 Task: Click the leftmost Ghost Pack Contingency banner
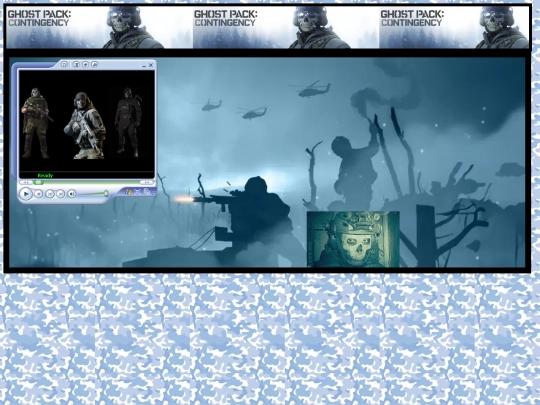point(99,28)
